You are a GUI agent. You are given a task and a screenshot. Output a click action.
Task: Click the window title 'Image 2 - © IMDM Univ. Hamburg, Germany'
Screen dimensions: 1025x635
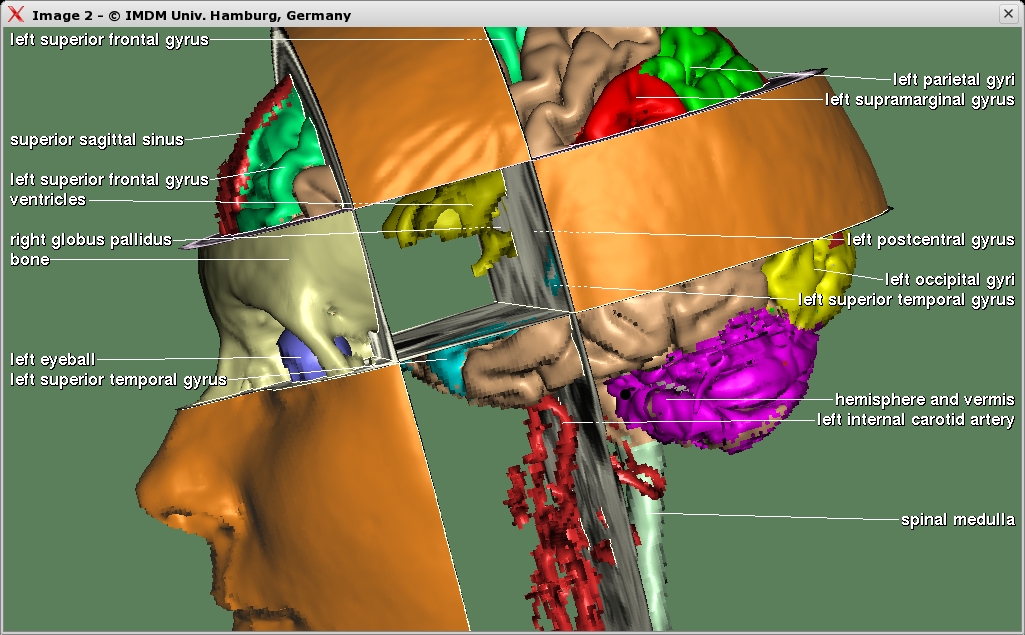[192, 15]
